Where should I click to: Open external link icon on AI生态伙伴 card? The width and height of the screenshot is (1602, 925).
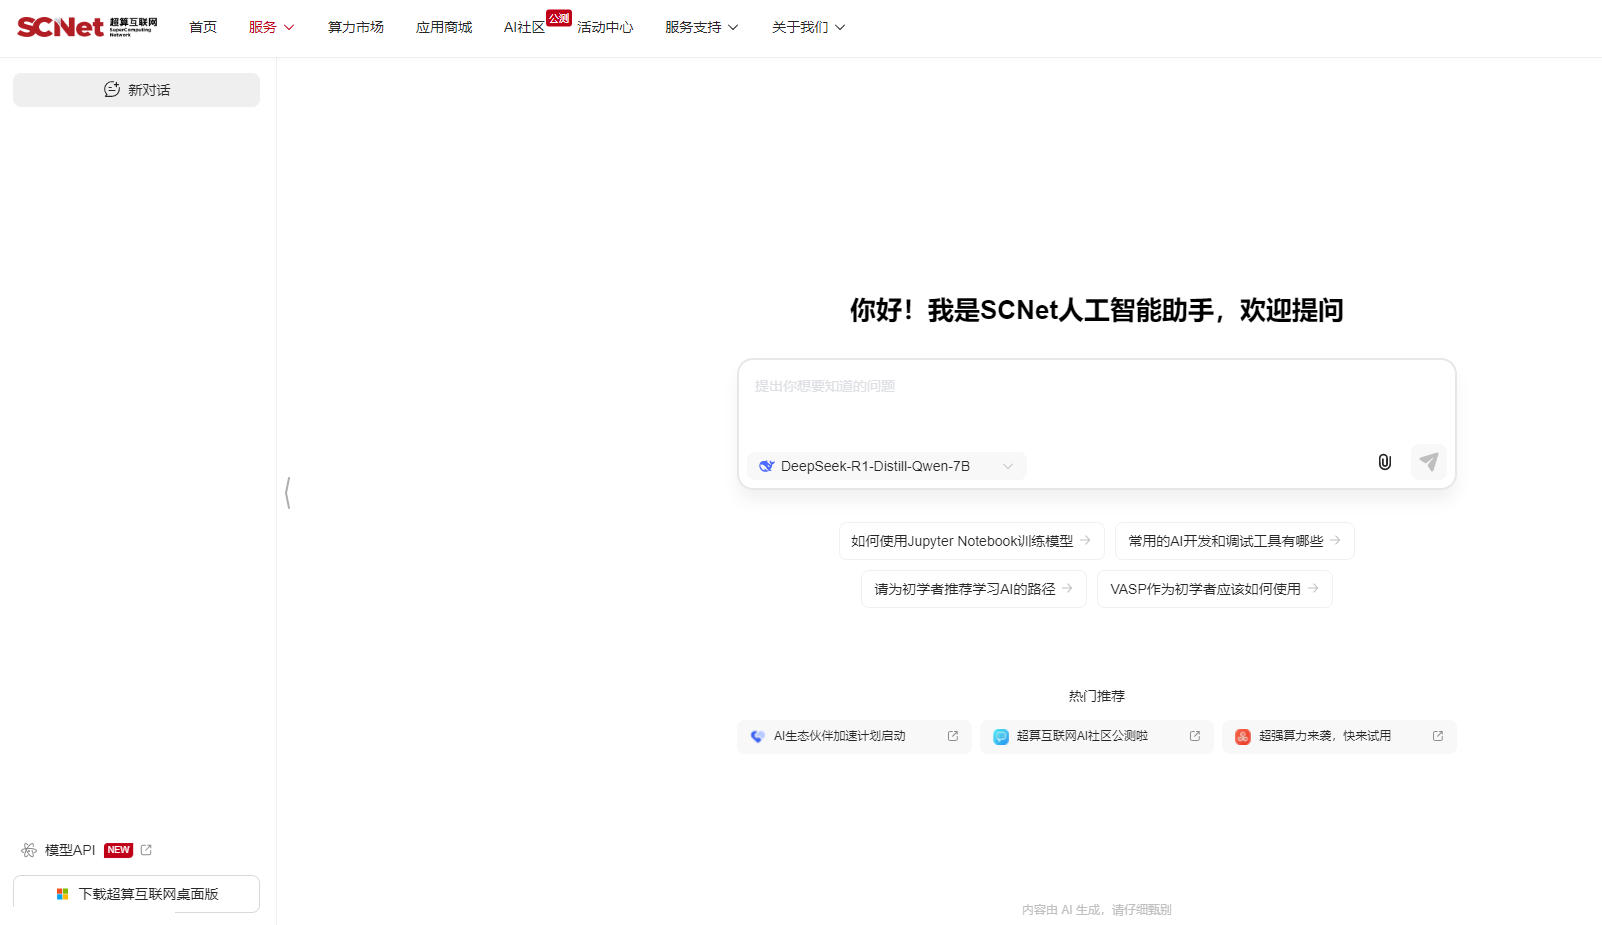click(953, 736)
